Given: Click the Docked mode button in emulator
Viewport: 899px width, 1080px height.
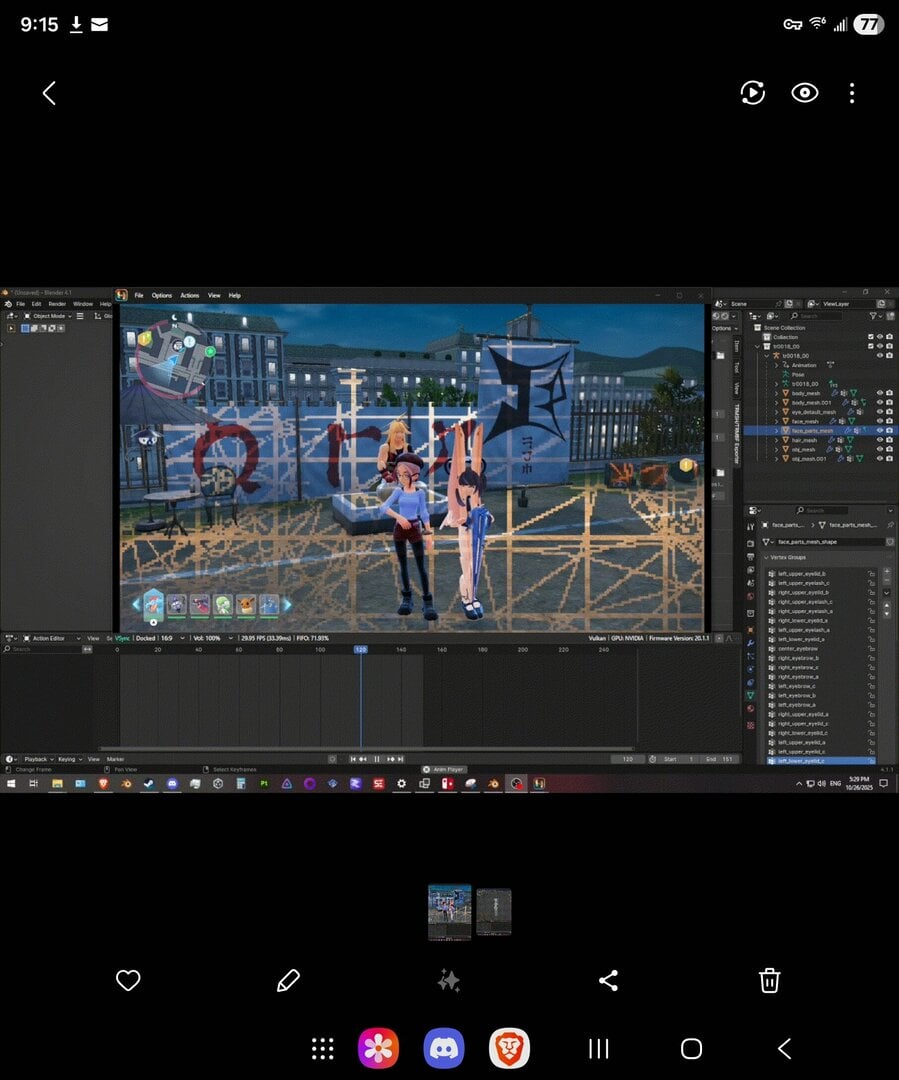Looking at the screenshot, I should 145,638.
